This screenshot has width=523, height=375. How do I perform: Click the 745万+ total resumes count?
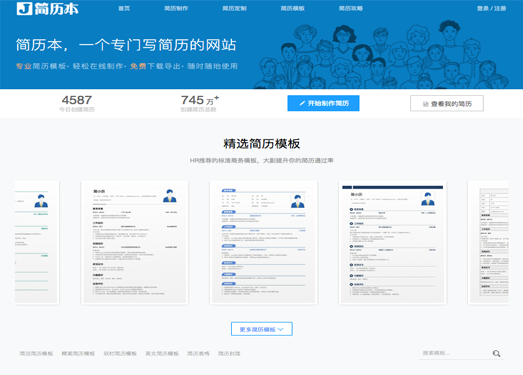pos(200,100)
